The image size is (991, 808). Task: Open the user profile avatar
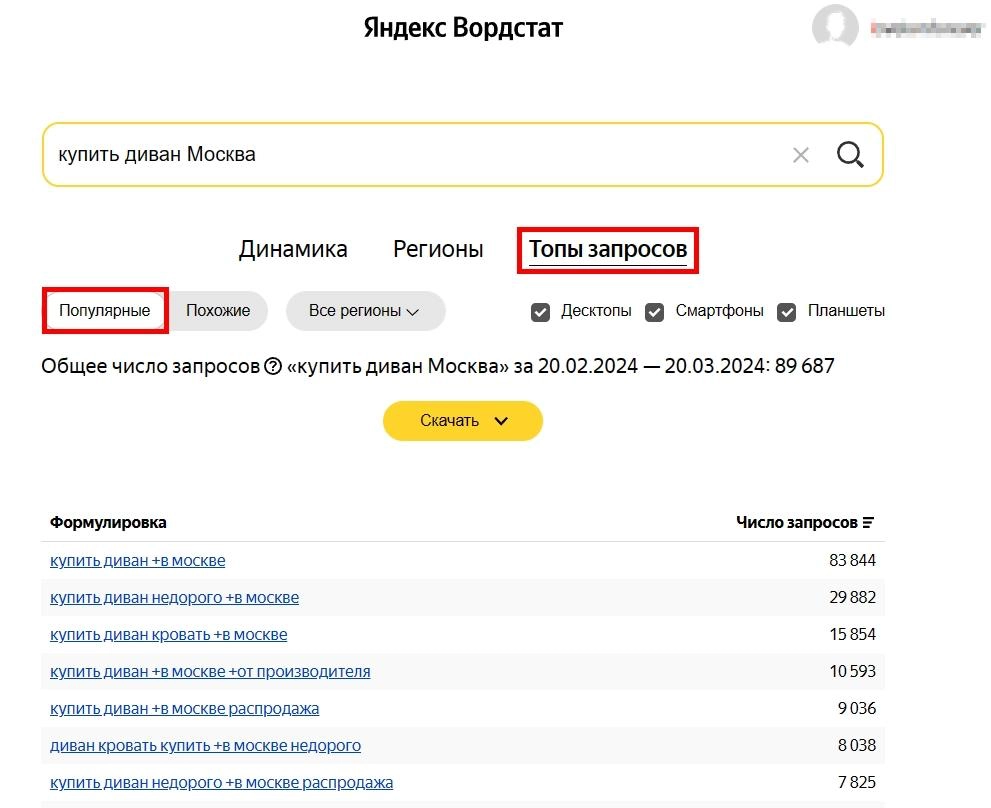pyautogui.click(x=835, y=27)
